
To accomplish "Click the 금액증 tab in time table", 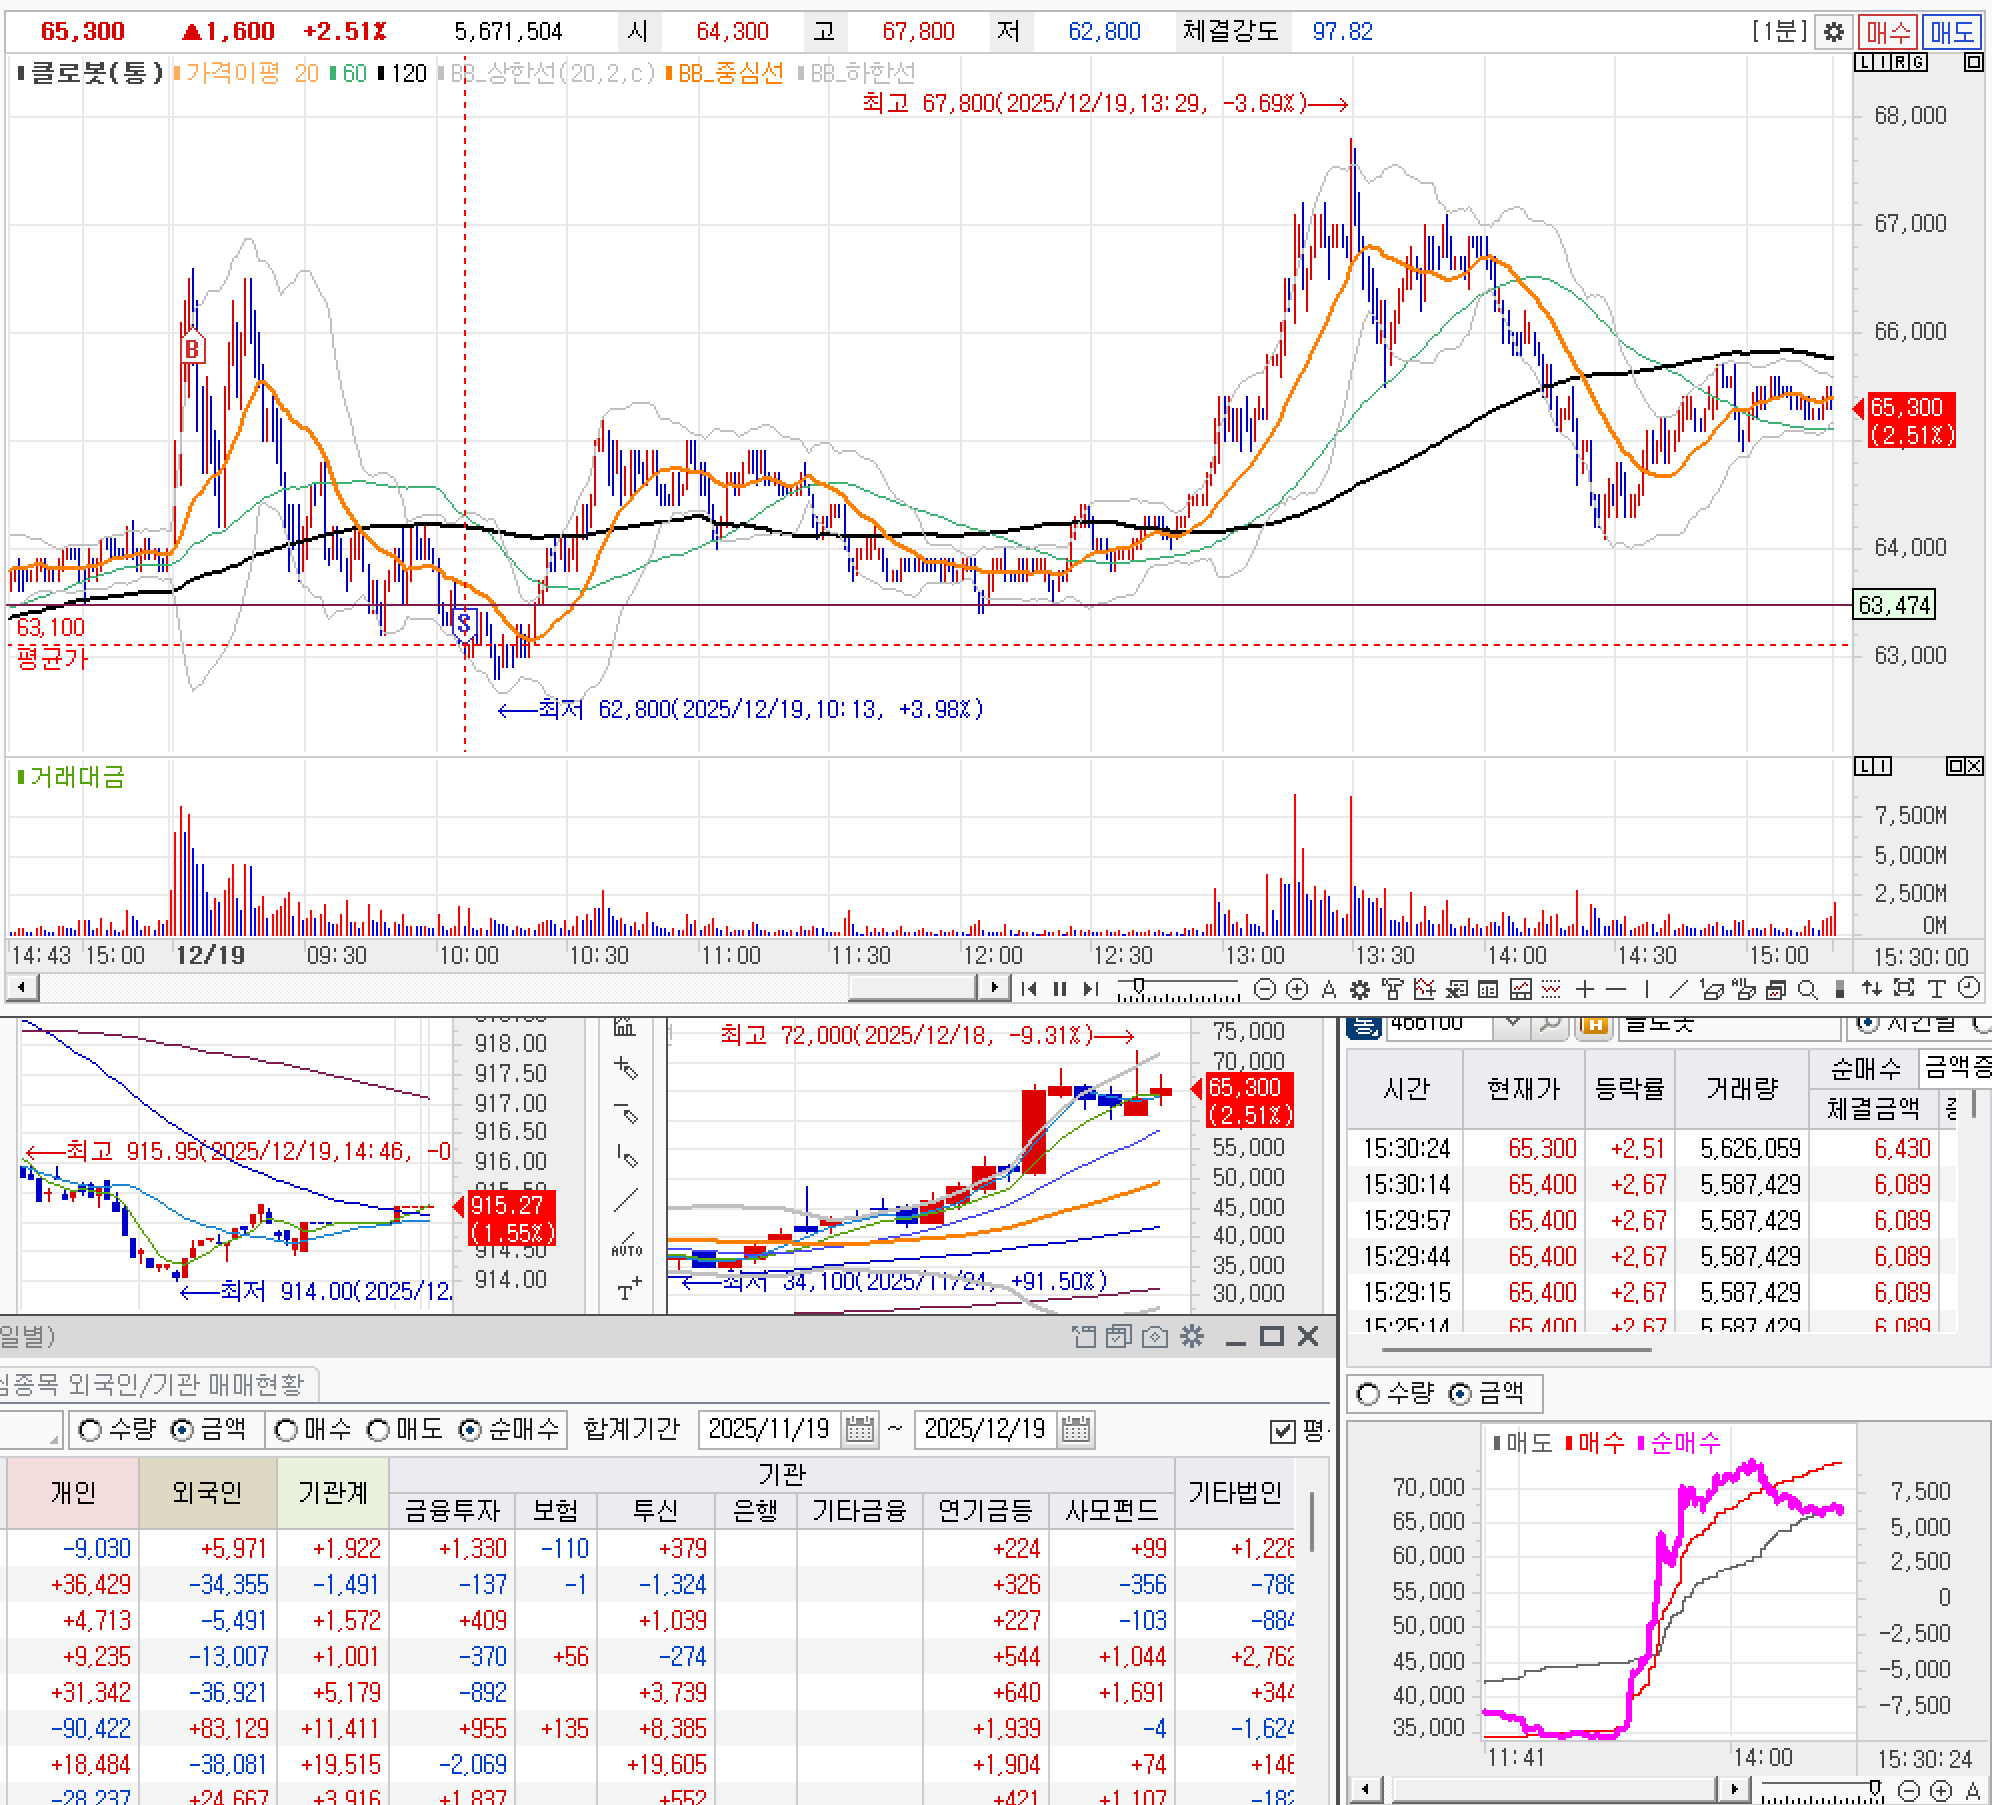I will pos(1956,1068).
